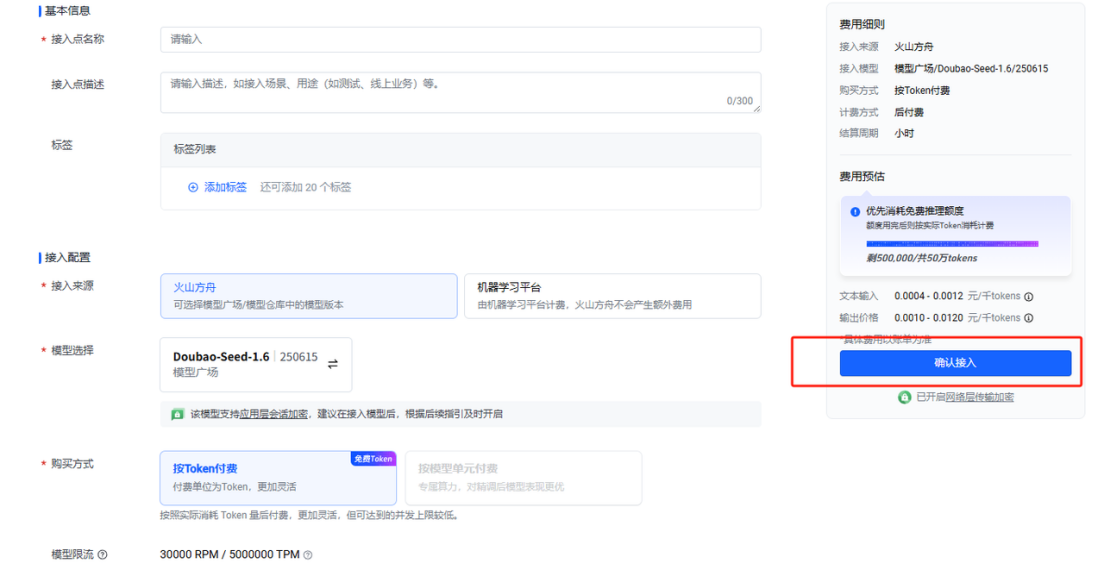
Task: Click the 应用层会话加密 link
Action: (273, 414)
